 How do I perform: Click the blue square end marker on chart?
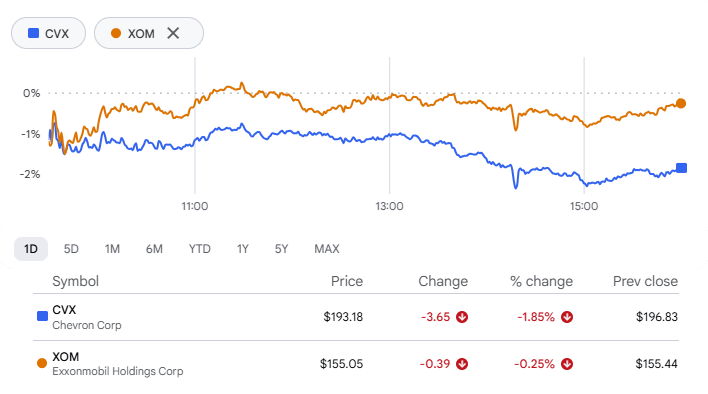tap(681, 168)
